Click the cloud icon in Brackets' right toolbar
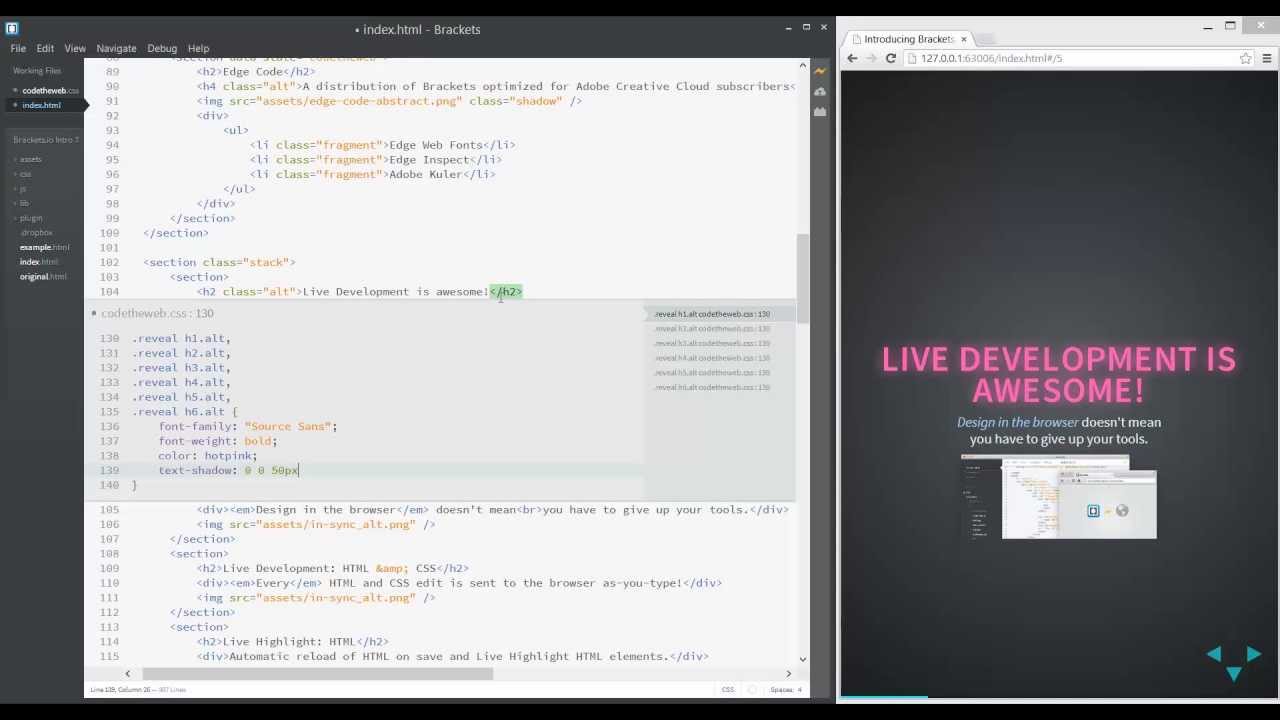1280x720 pixels. (x=820, y=91)
